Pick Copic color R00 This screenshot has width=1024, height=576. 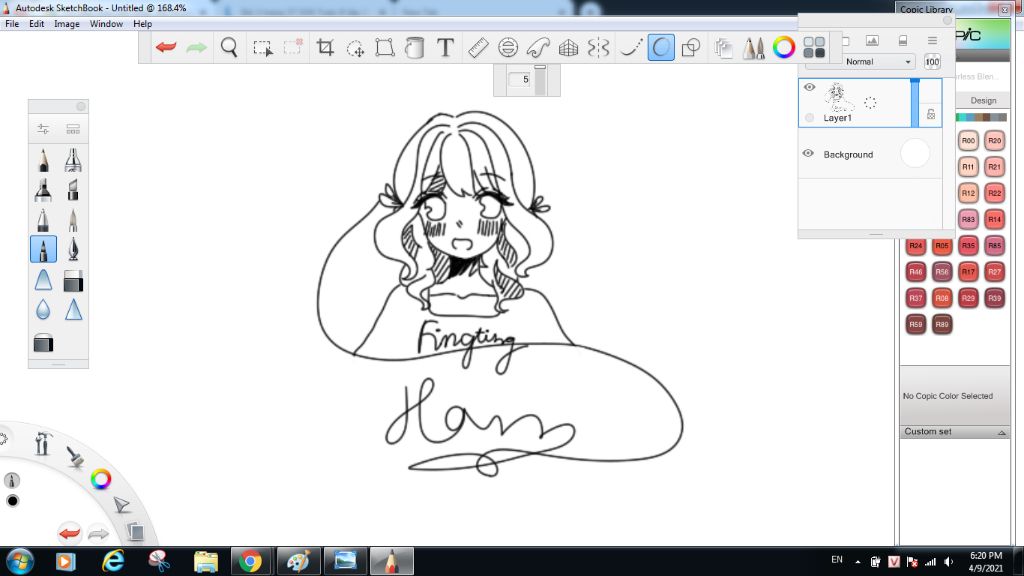coord(968,140)
